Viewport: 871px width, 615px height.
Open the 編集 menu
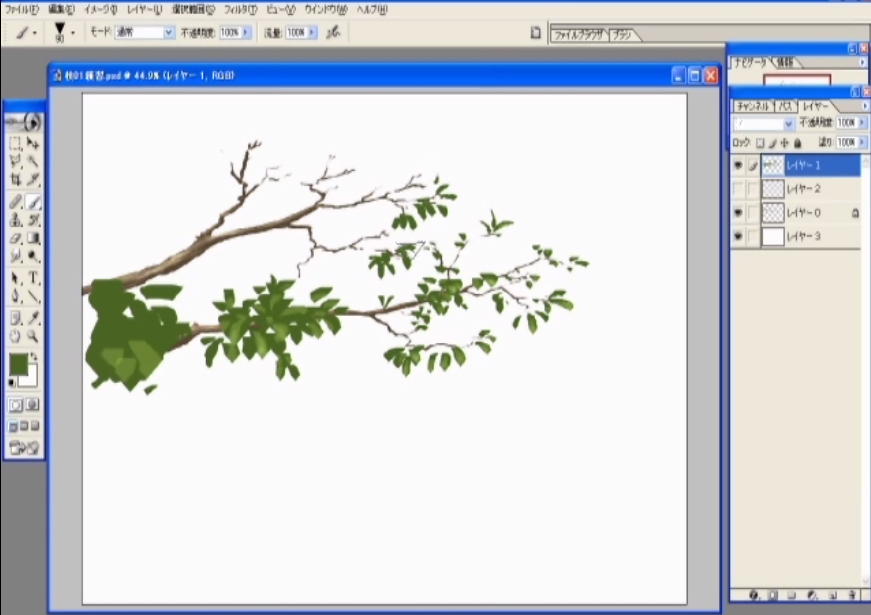point(61,9)
